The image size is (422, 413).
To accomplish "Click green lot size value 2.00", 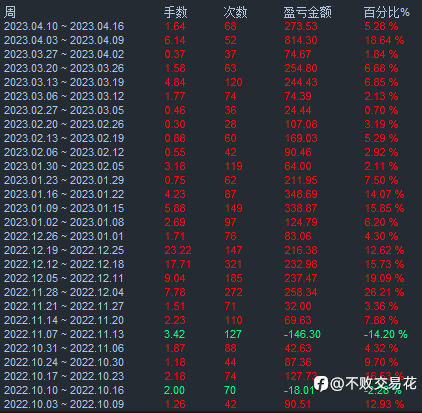I will click(x=175, y=390).
